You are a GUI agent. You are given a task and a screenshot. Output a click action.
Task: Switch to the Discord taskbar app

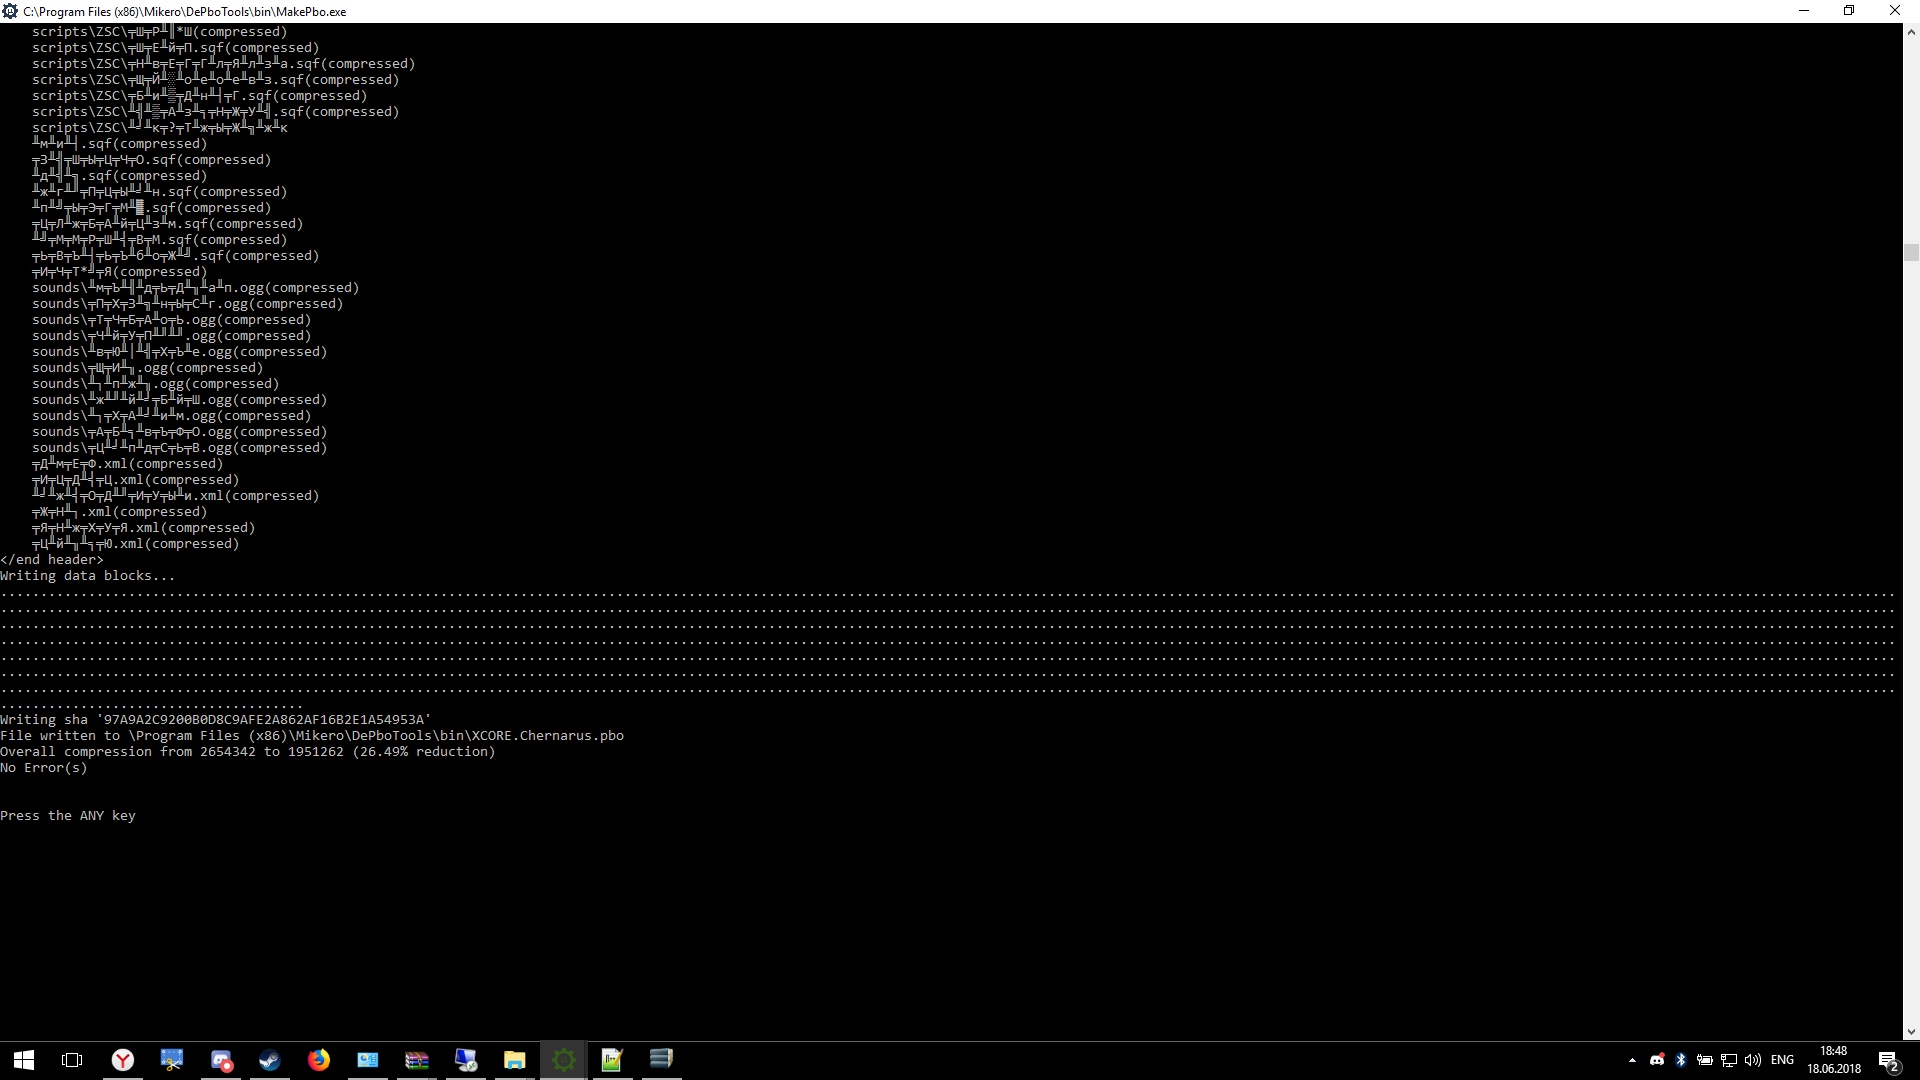click(221, 1060)
